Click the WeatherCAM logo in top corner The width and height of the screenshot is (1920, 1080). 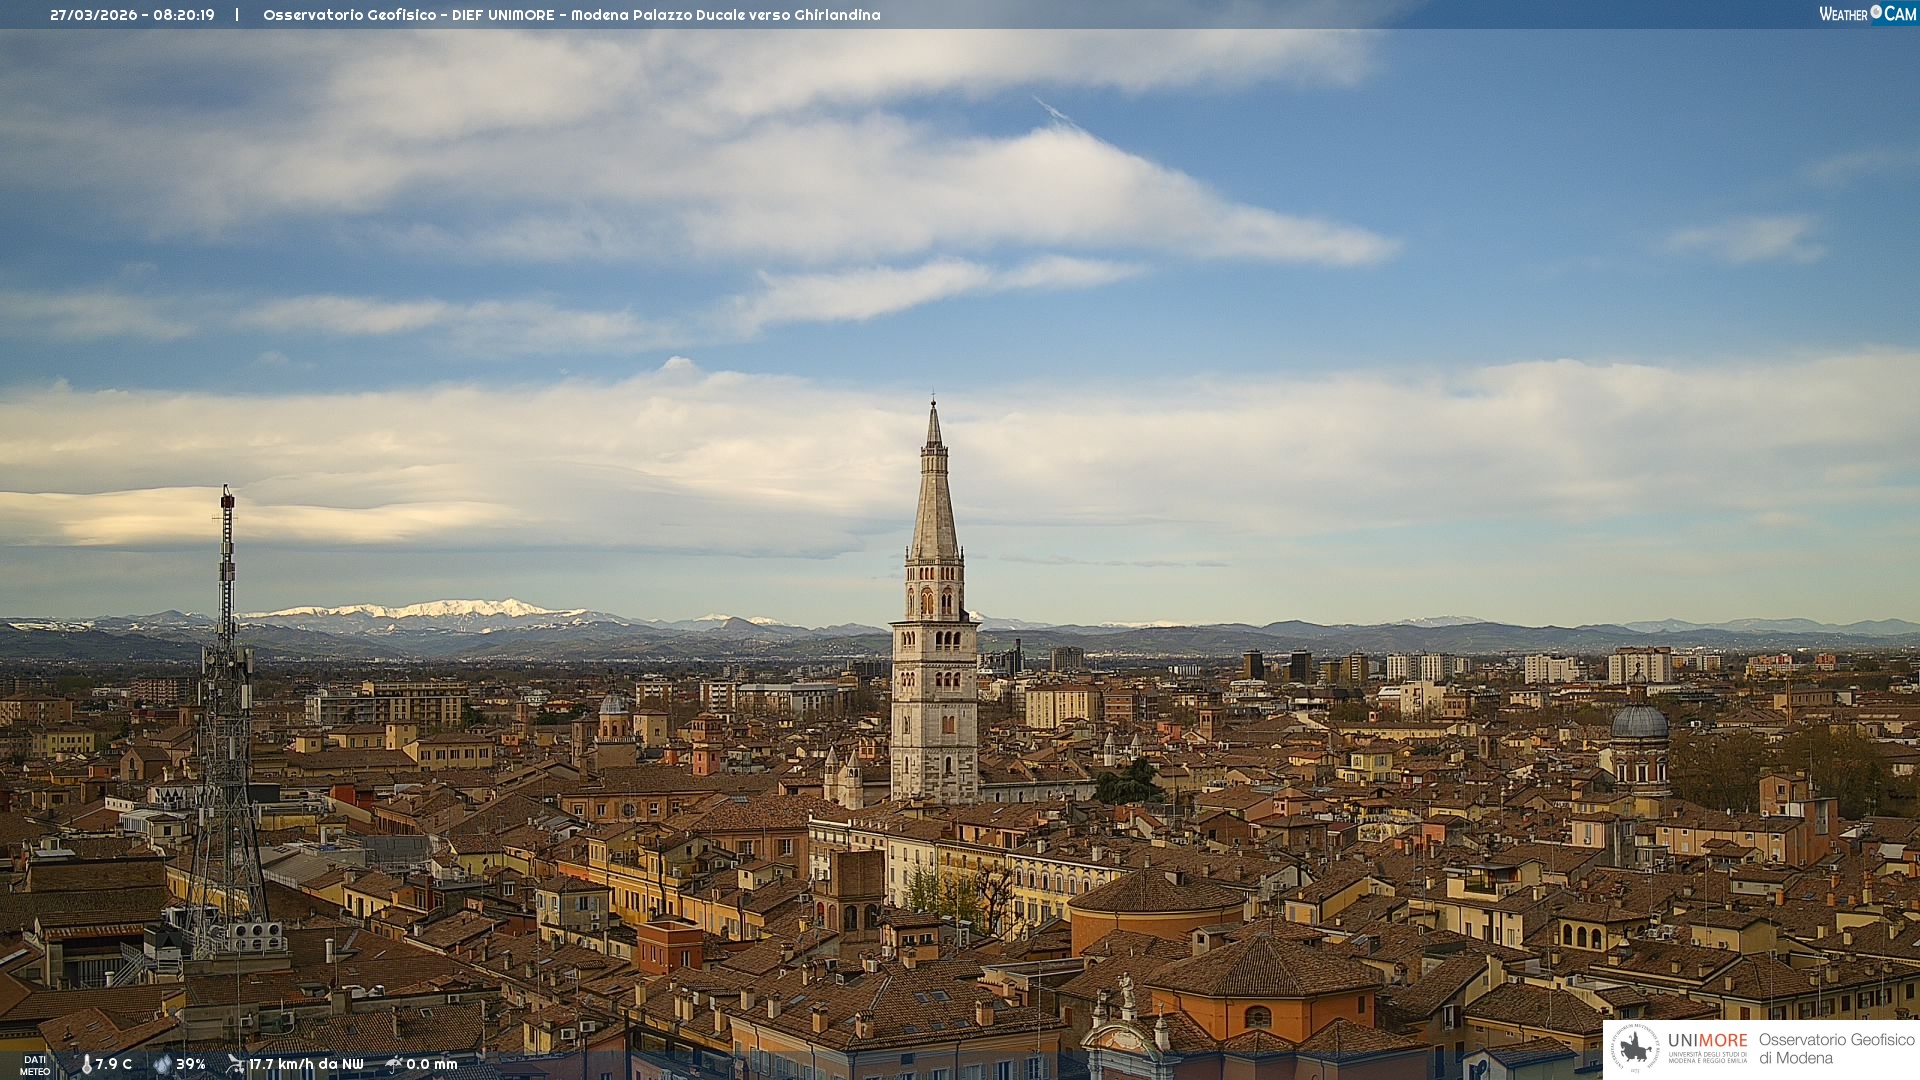[1867, 14]
